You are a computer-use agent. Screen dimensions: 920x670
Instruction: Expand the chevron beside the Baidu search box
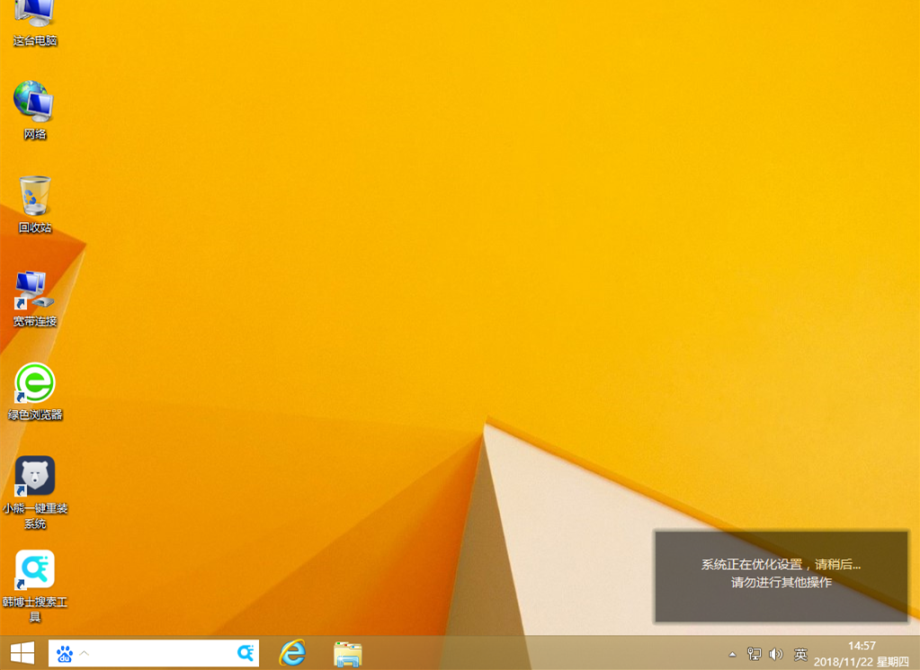pyautogui.click(x=84, y=655)
